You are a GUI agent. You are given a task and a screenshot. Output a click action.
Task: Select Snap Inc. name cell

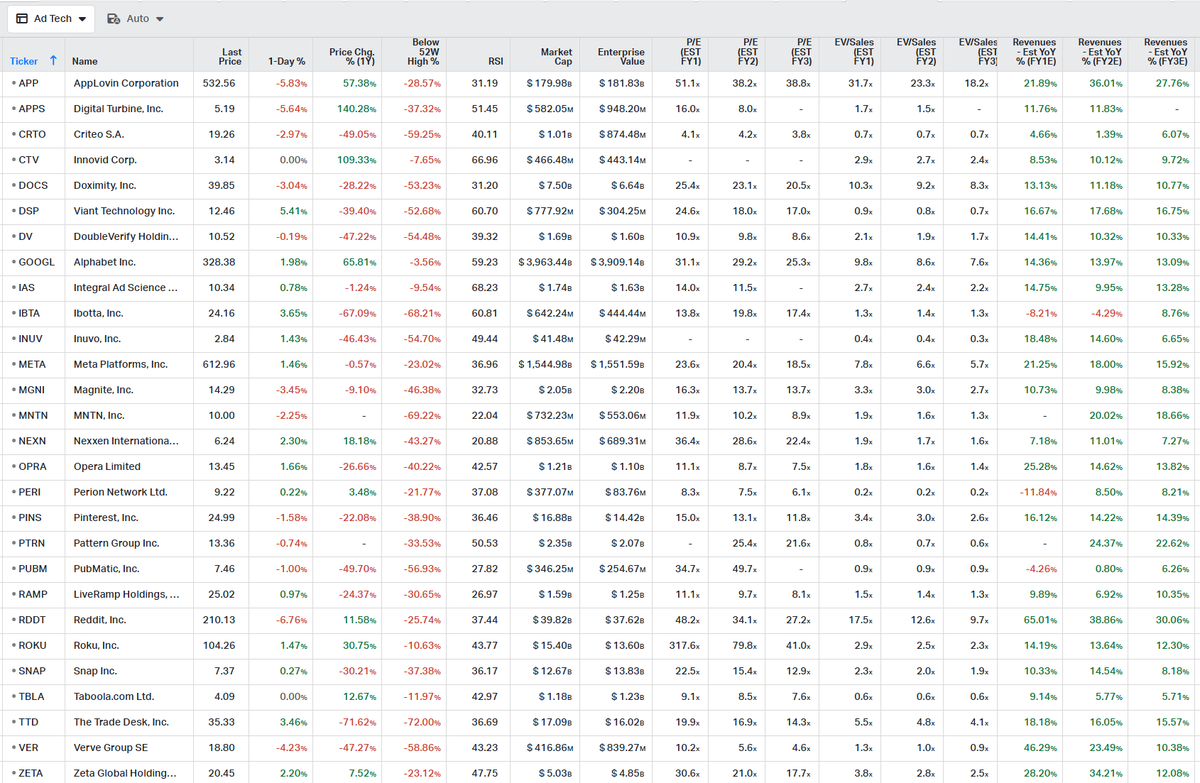coord(95,671)
